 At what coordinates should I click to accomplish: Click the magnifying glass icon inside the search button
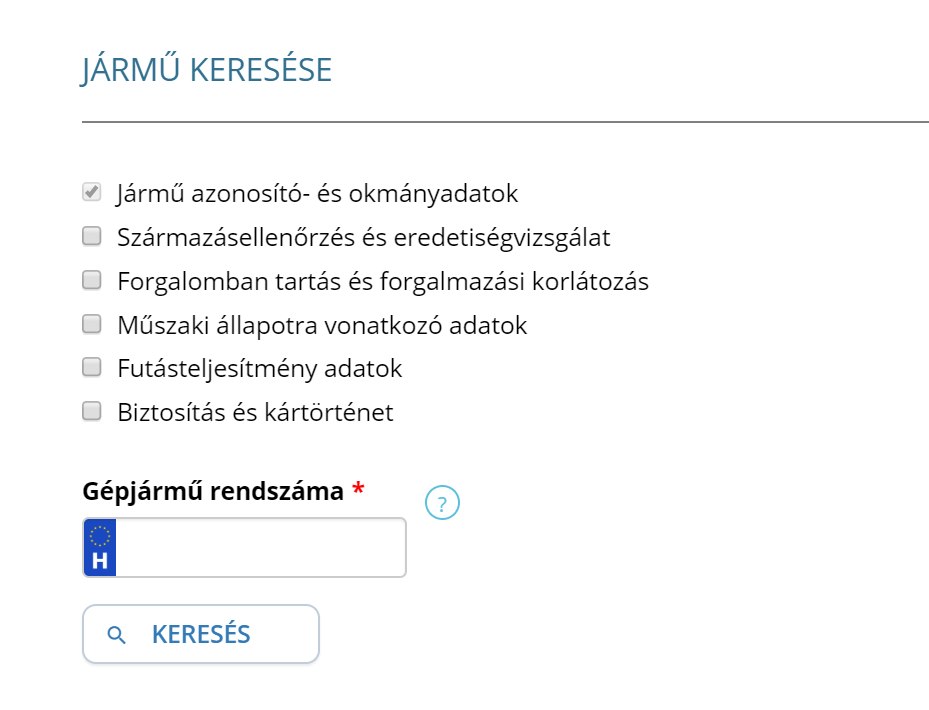tap(118, 634)
